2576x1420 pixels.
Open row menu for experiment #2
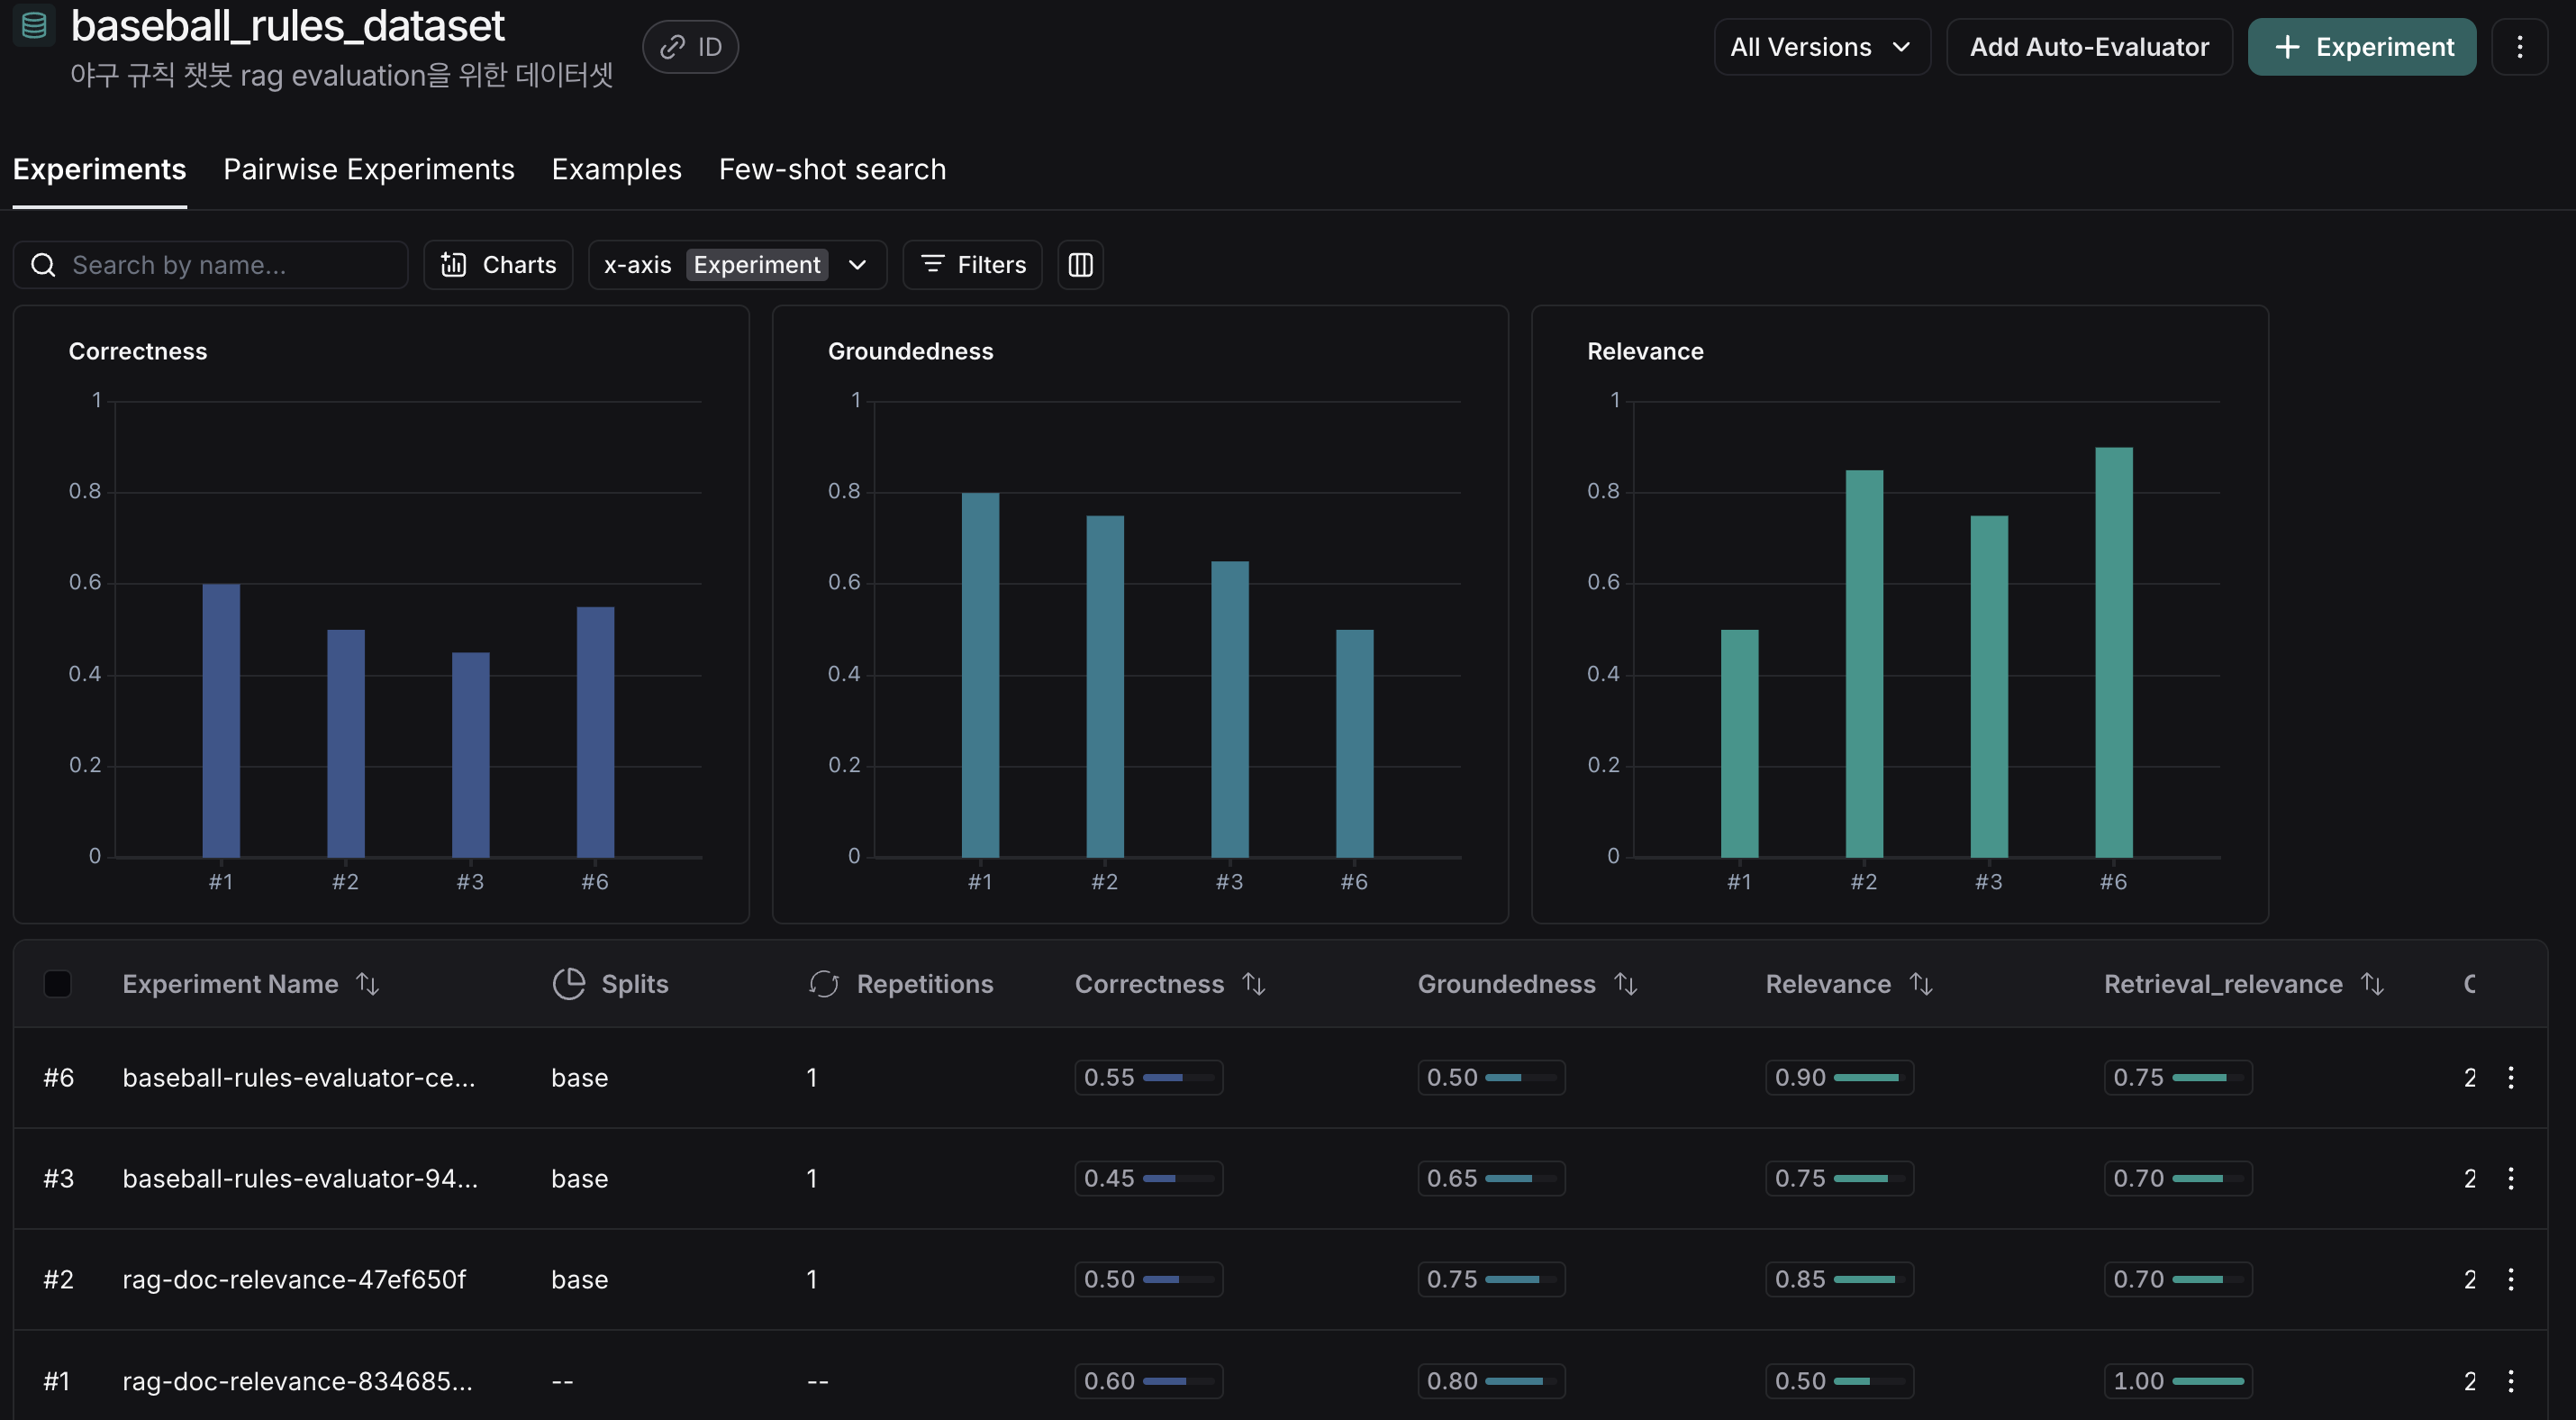[2511, 1279]
